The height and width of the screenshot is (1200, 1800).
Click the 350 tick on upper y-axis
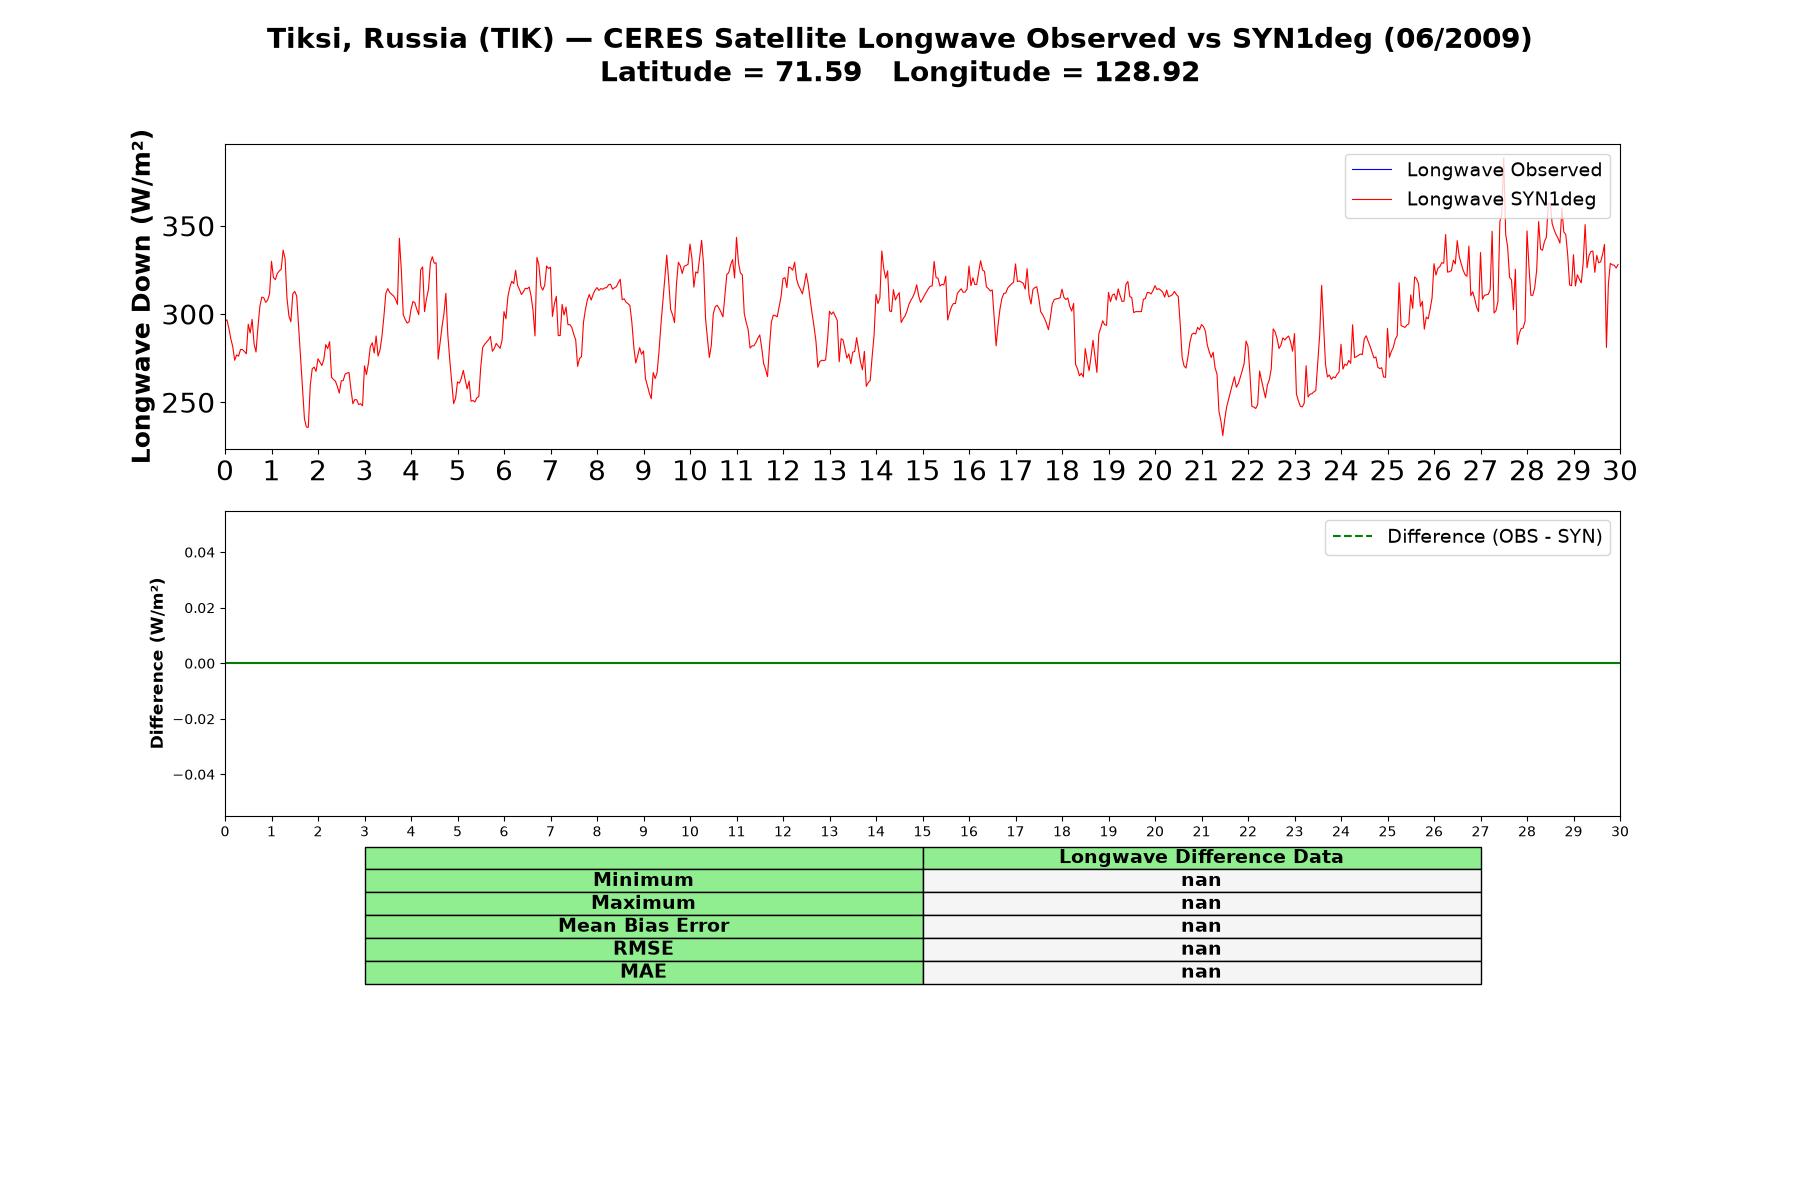tap(188, 227)
